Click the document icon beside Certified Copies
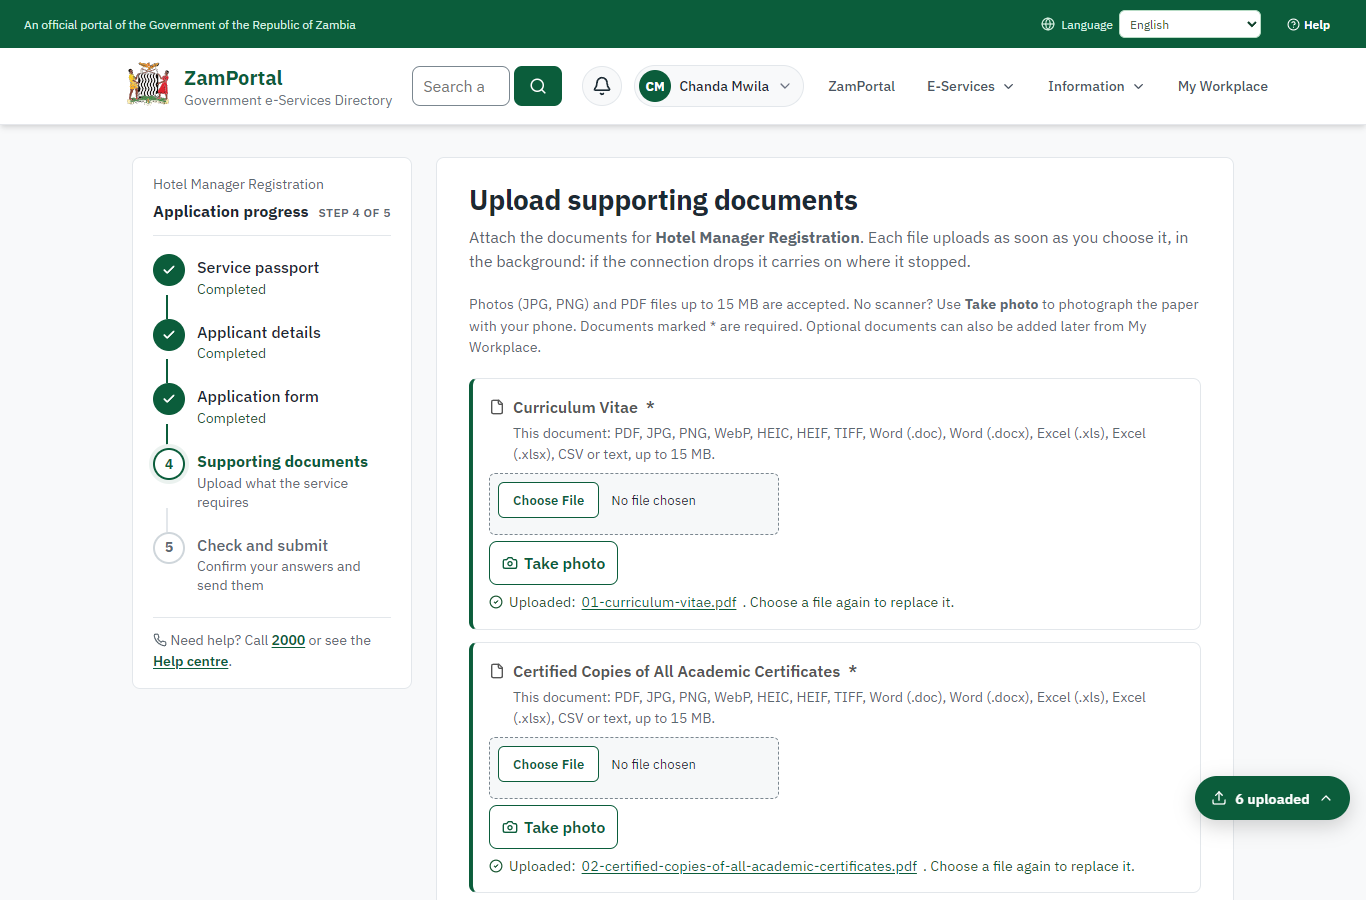Screen dimensions: 1366x900 tap(497, 671)
